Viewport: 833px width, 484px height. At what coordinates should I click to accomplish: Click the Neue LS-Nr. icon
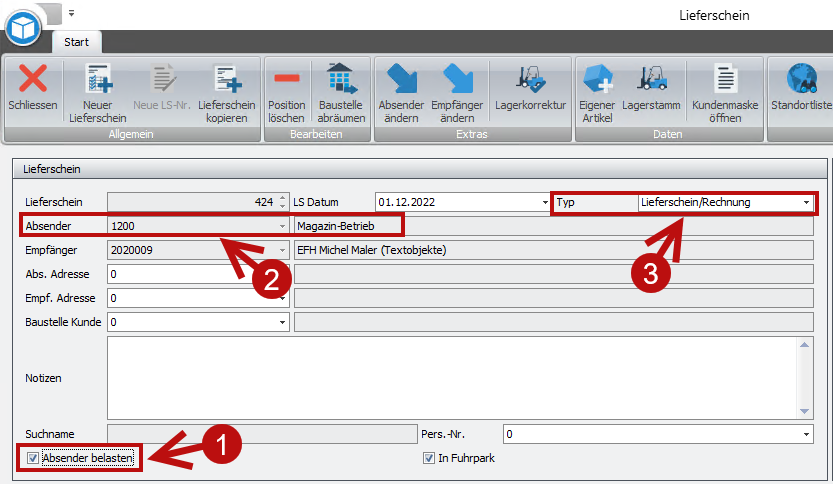point(162,79)
